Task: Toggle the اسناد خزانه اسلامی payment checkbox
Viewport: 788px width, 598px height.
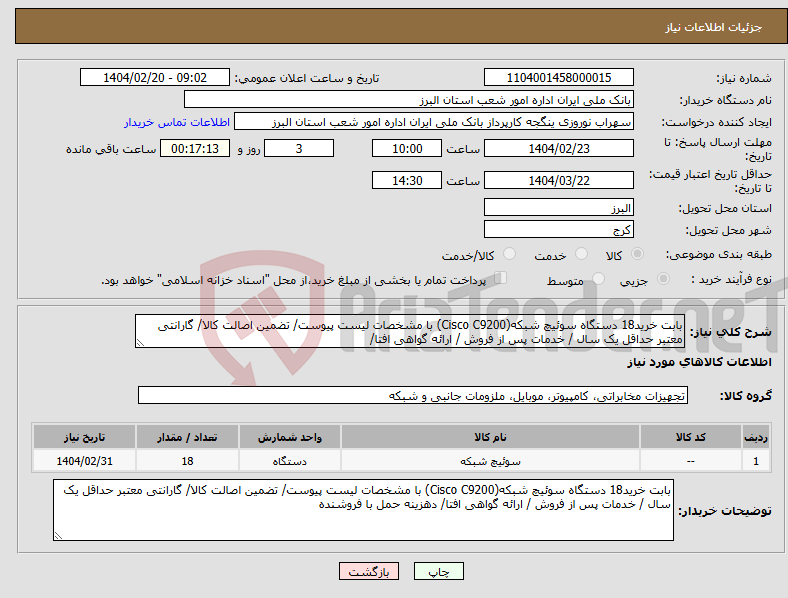Action: 501,278
